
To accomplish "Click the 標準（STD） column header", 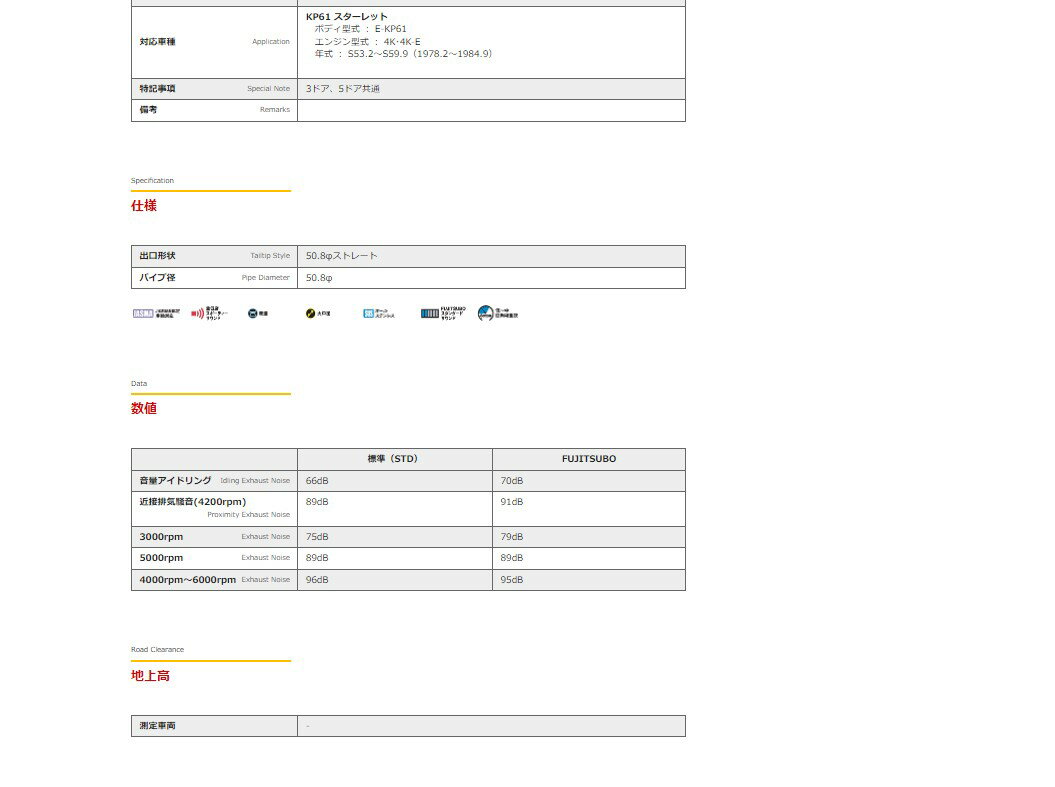I will coord(394,459).
